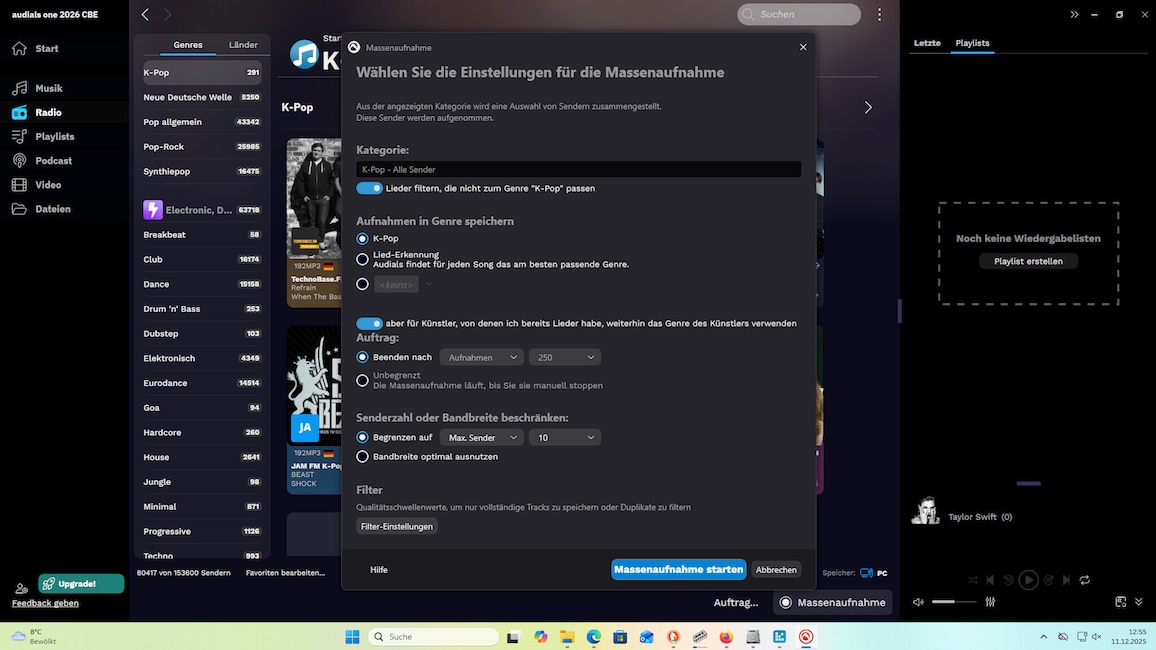Open the Musik section icon
This screenshot has width=1156, height=650.
point(20,88)
